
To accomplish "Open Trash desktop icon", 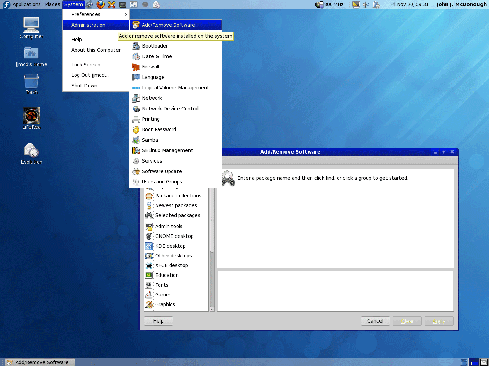I will click(x=31, y=84).
